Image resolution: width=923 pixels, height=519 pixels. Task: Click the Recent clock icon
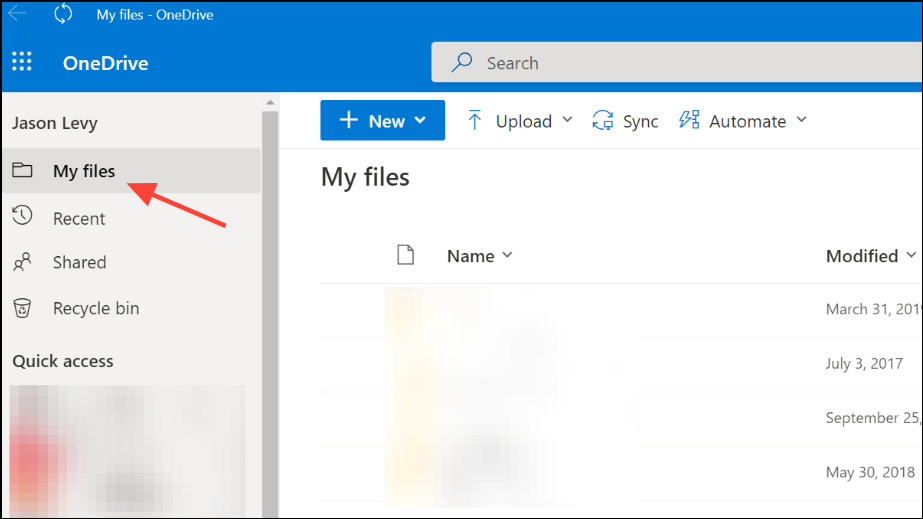tap(22, 215)
